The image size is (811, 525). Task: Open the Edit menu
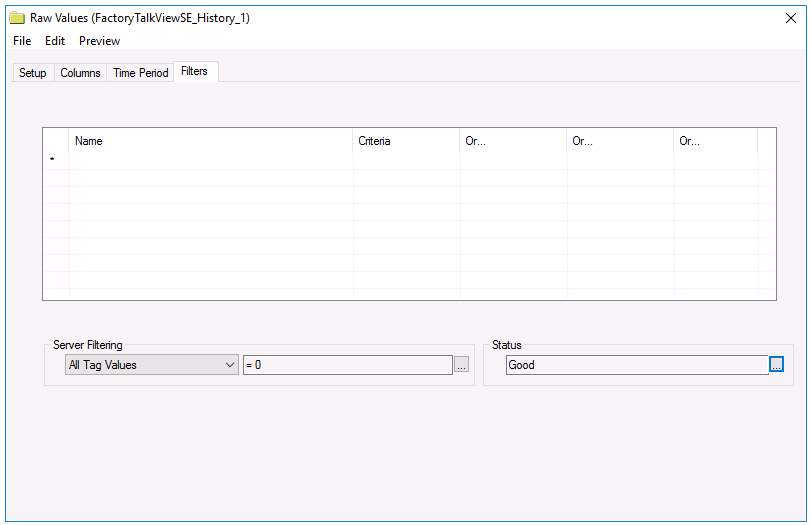coord(55,41)
